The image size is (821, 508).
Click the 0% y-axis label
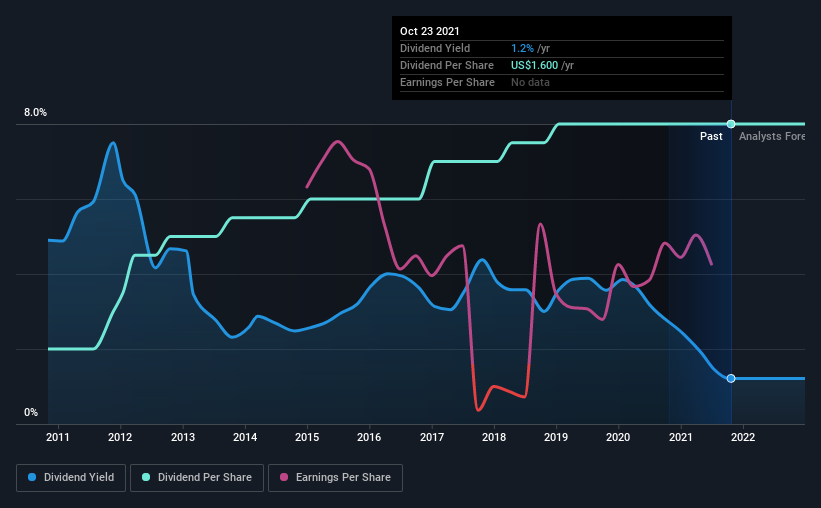(x=31, y=413)
